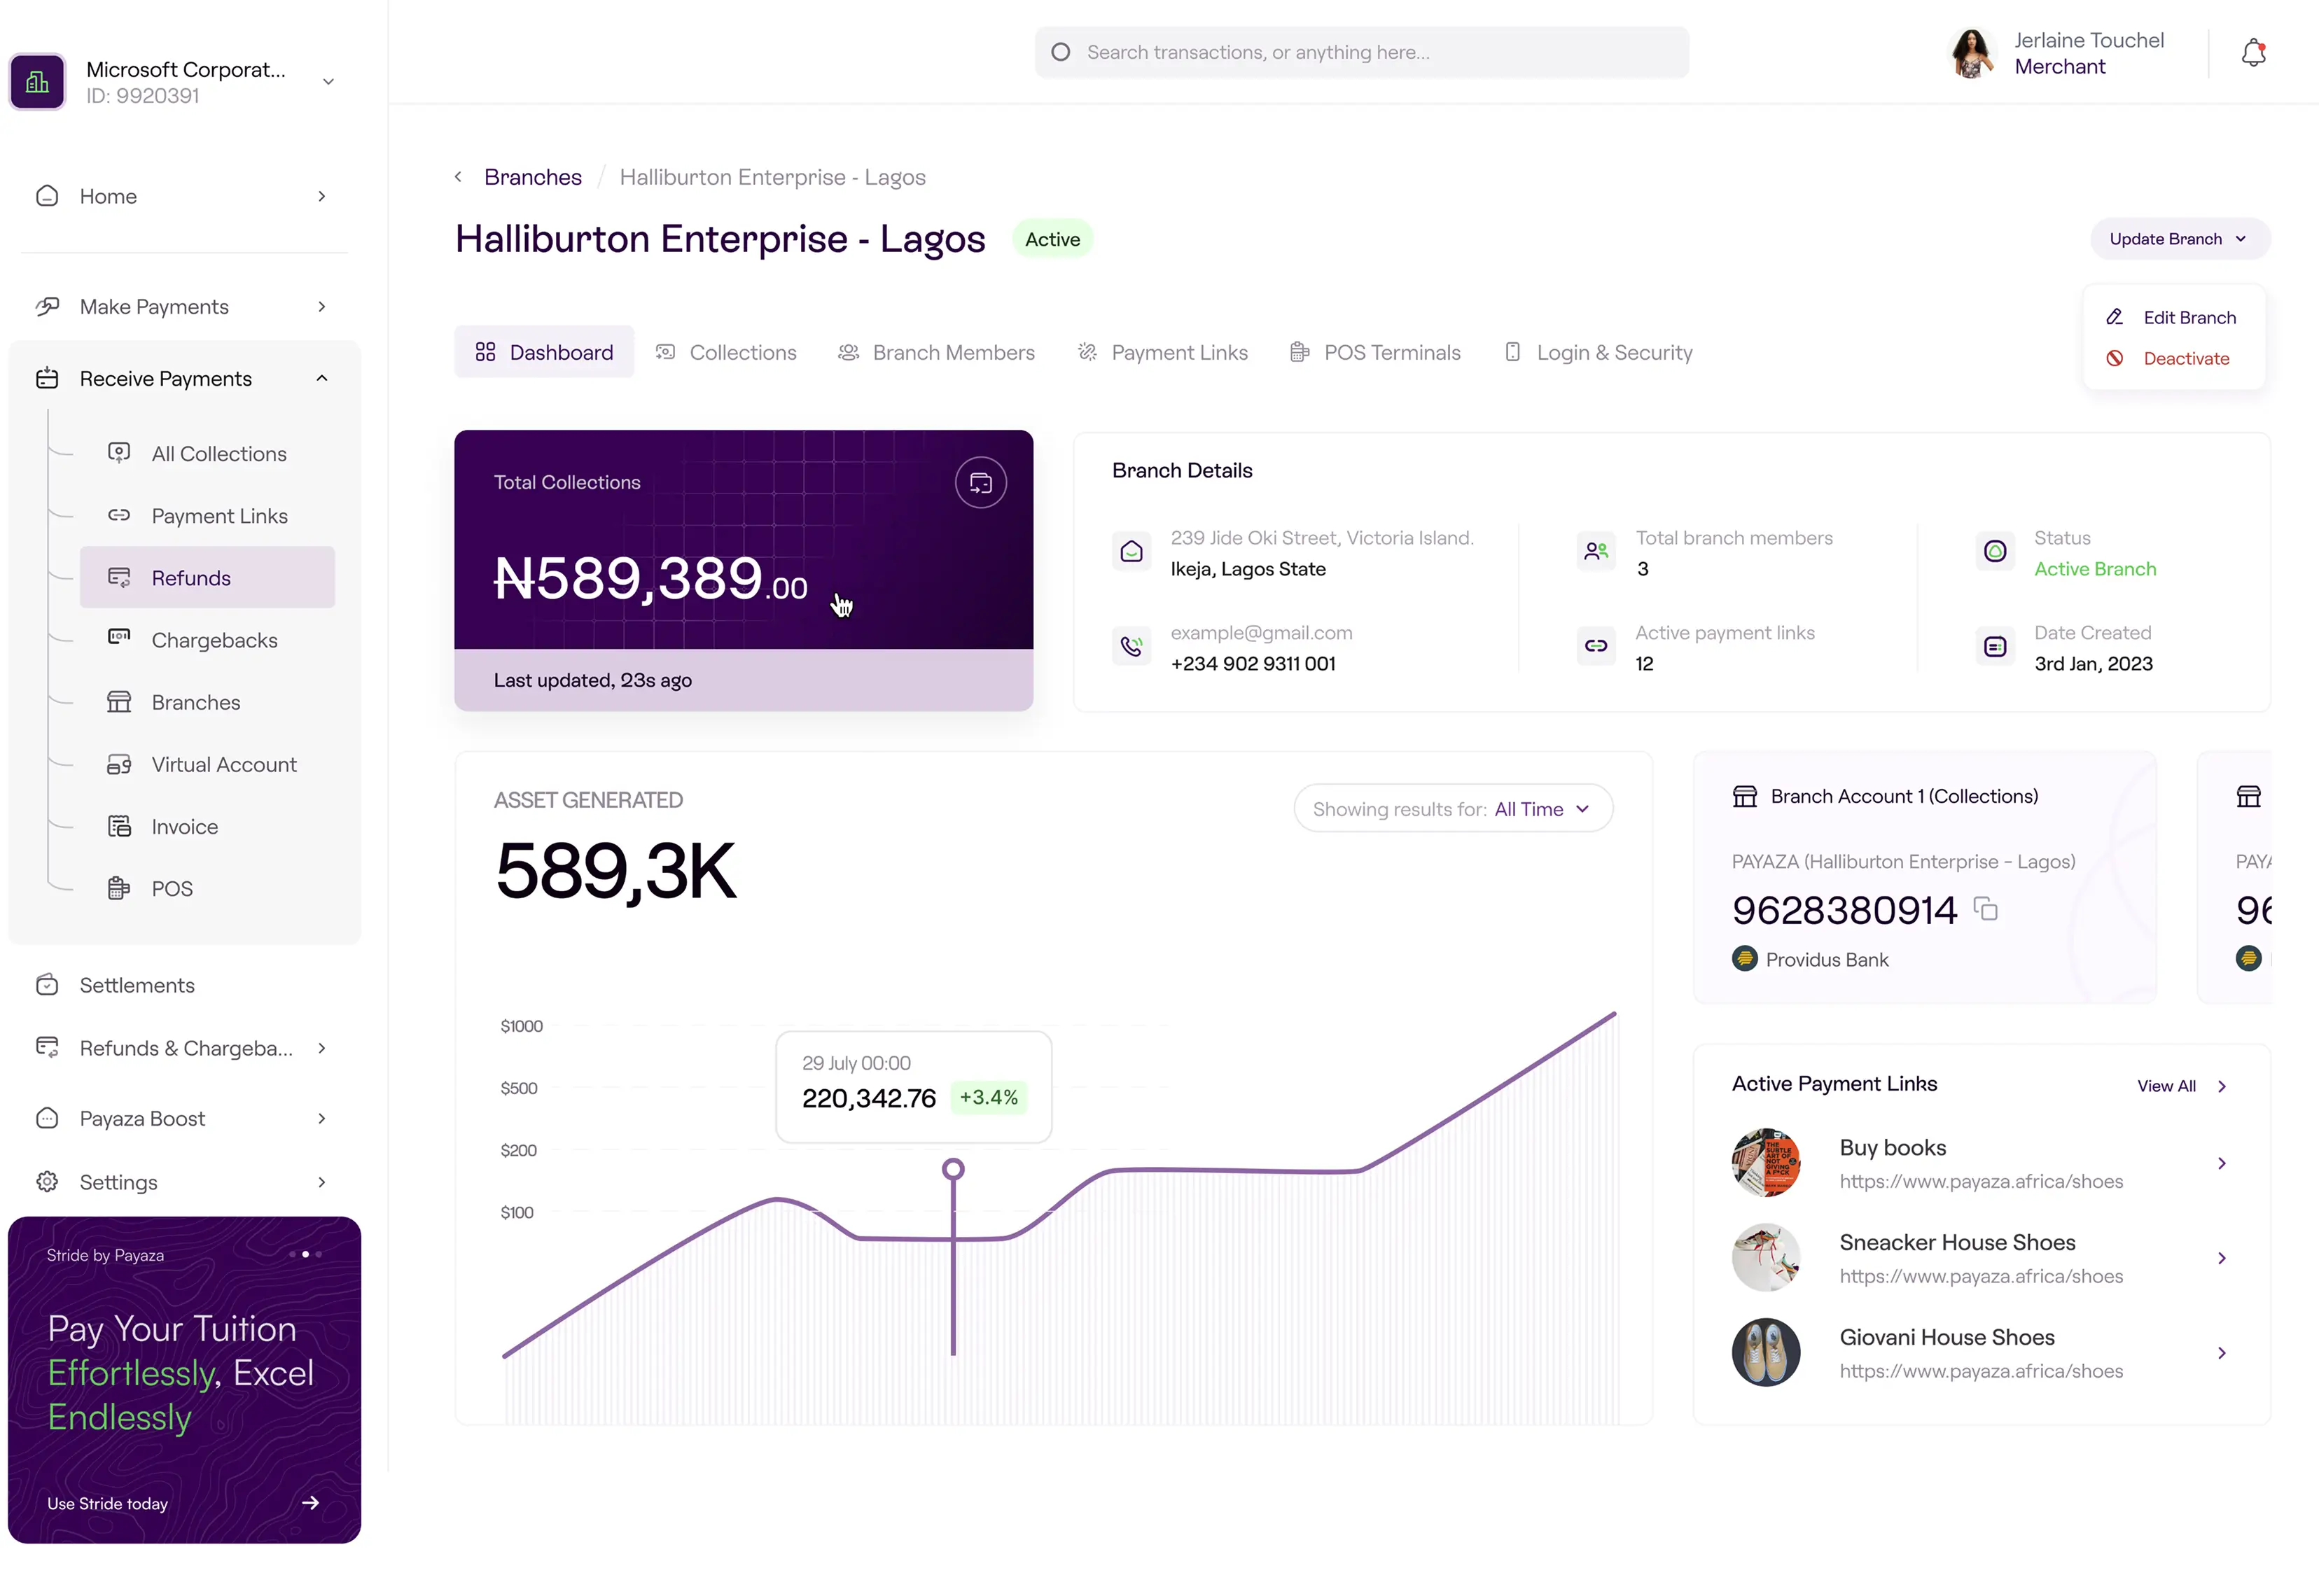Screen dimensions: 2319x1596
Task: Click the Payaza Boost icon
Action: pyautogui.click(x=47, y=1118)
